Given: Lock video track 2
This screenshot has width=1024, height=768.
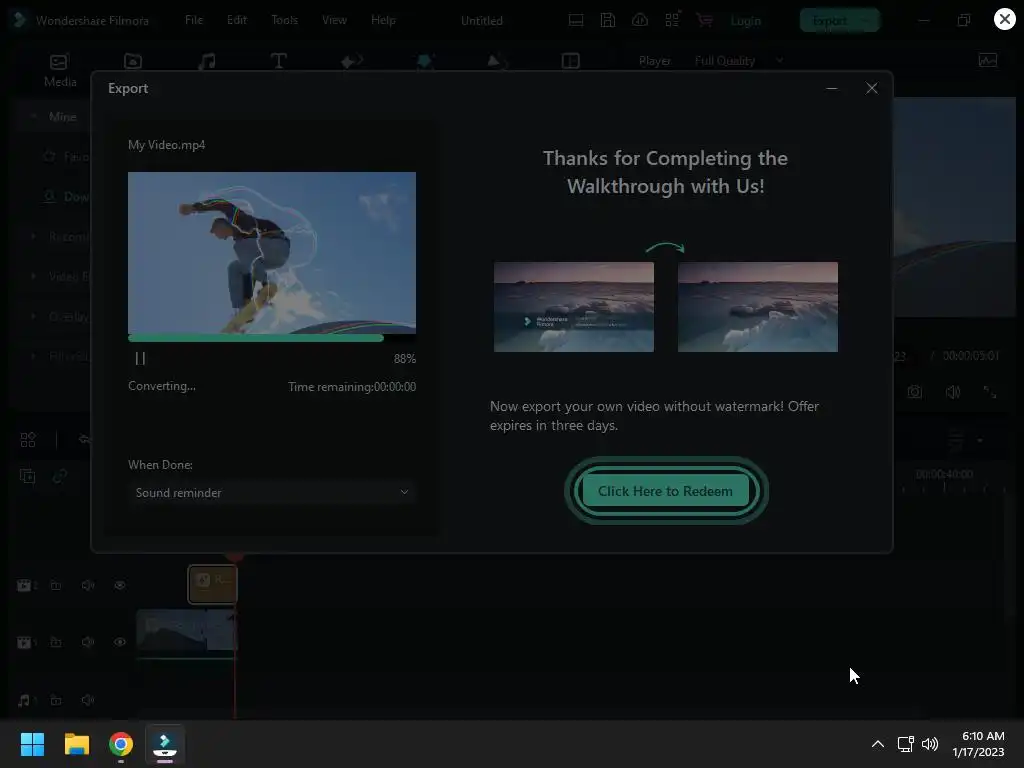Looking at the screenshot, I should [x=56, y=585].
